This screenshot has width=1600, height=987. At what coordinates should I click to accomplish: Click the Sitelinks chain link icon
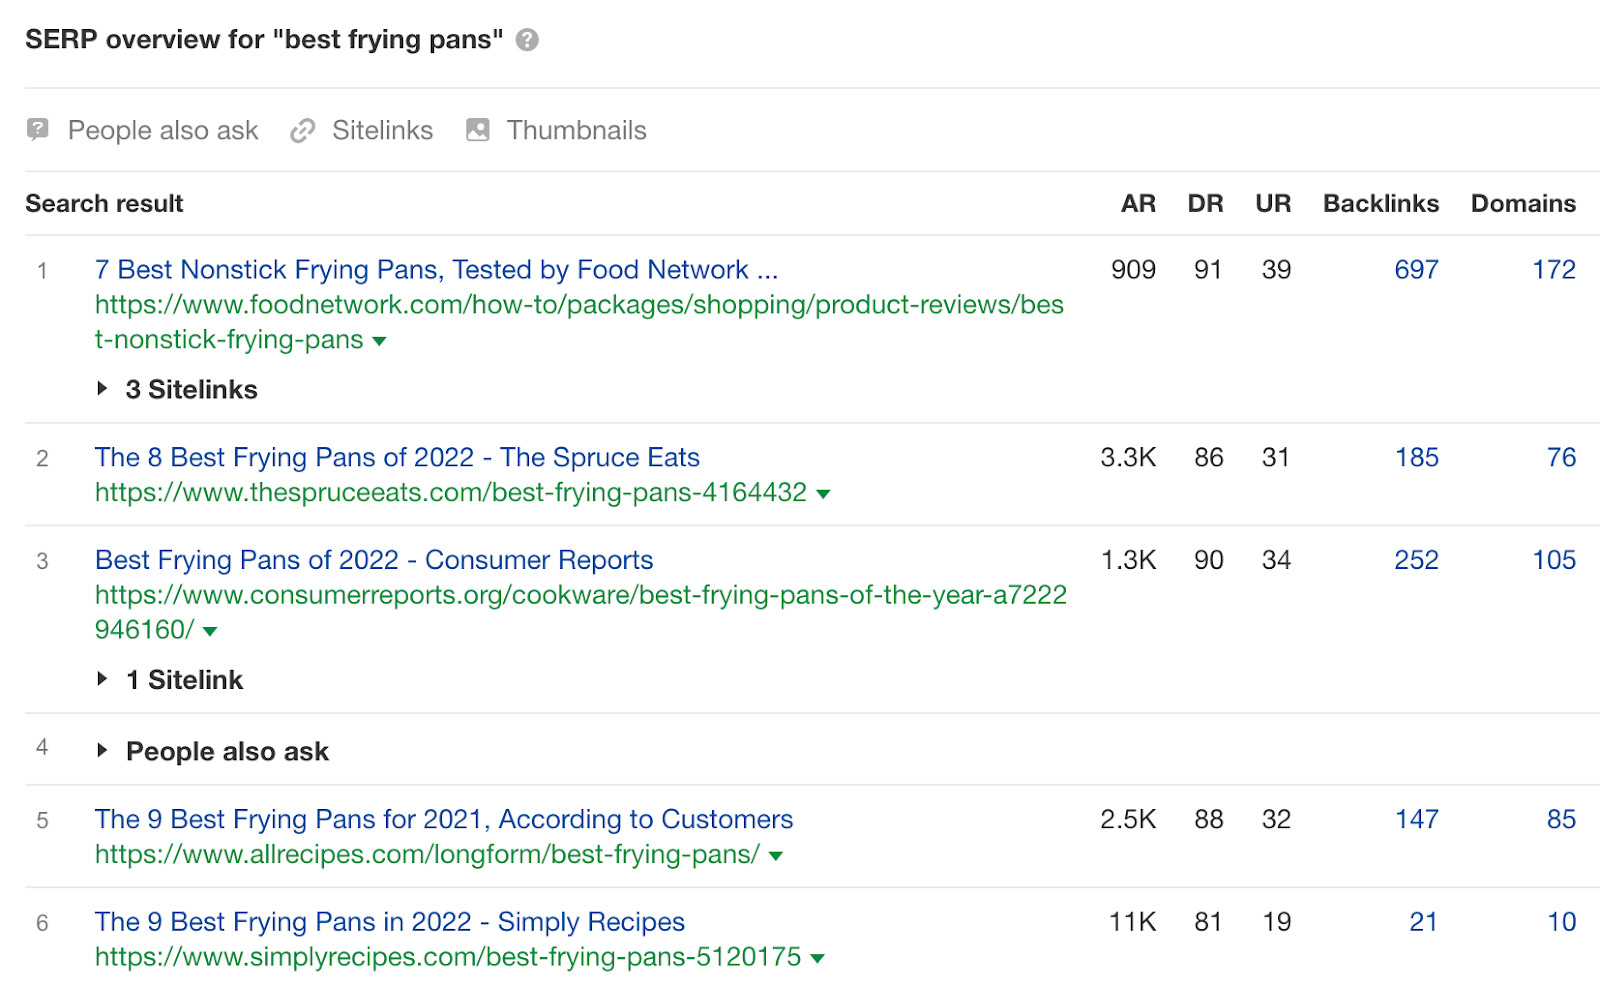(302, 131)
